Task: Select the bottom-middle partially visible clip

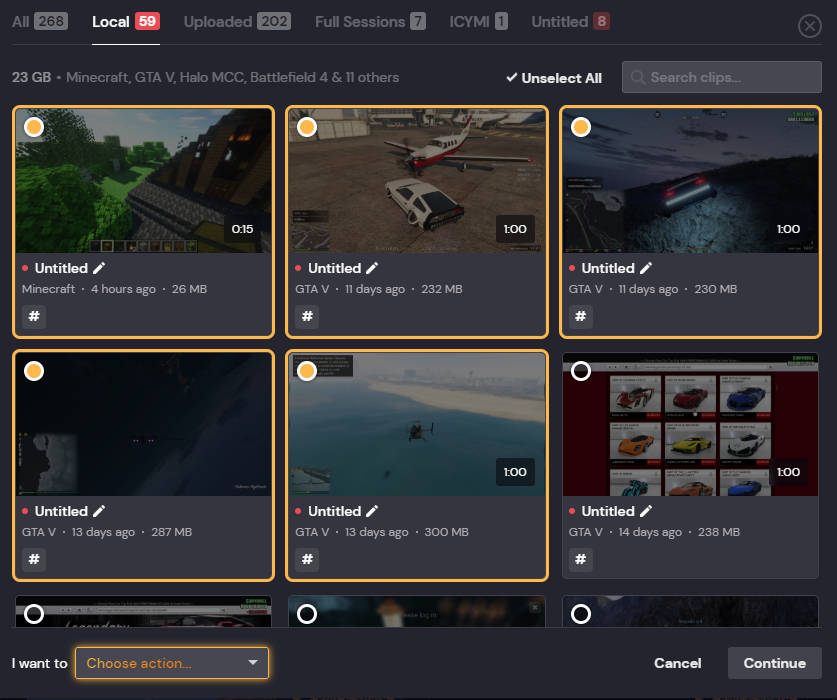Action: click(307, 614)
